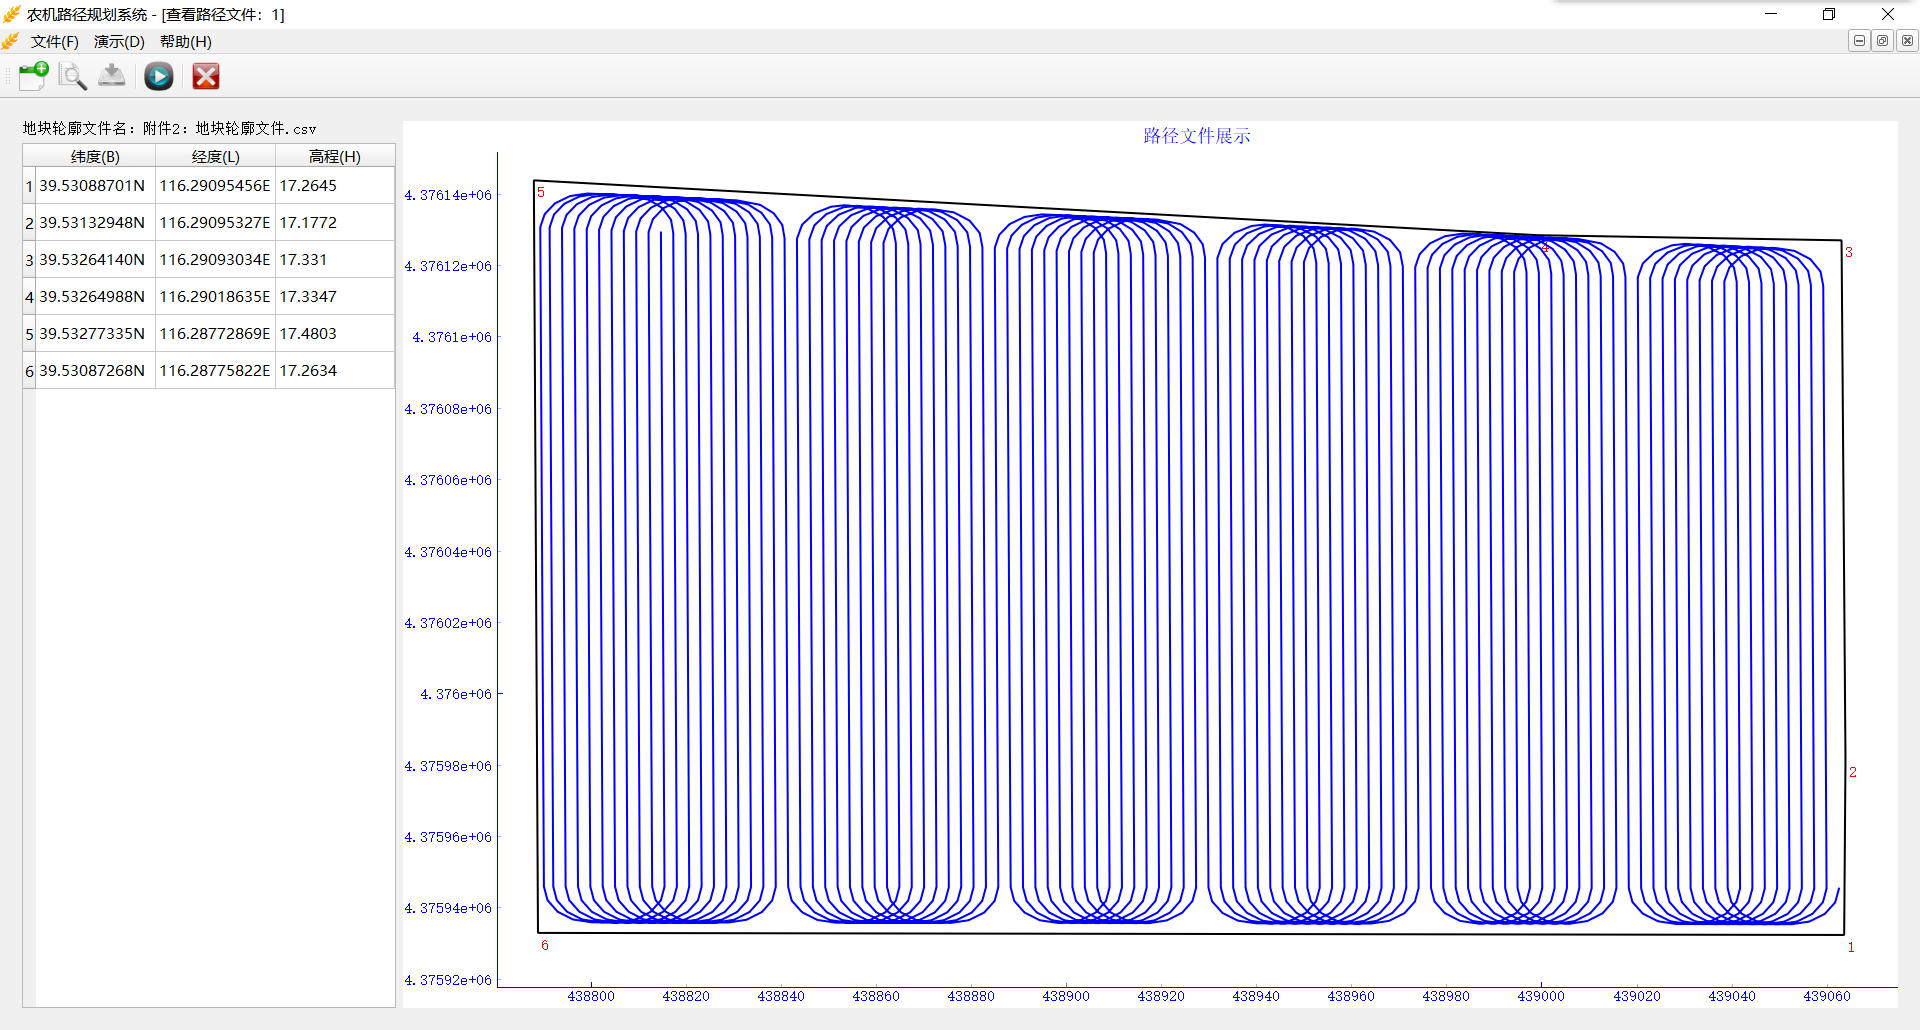Minimize the main application window
The height and width of the screenshot is (1030, 1920).
(x=1771, y=14)
